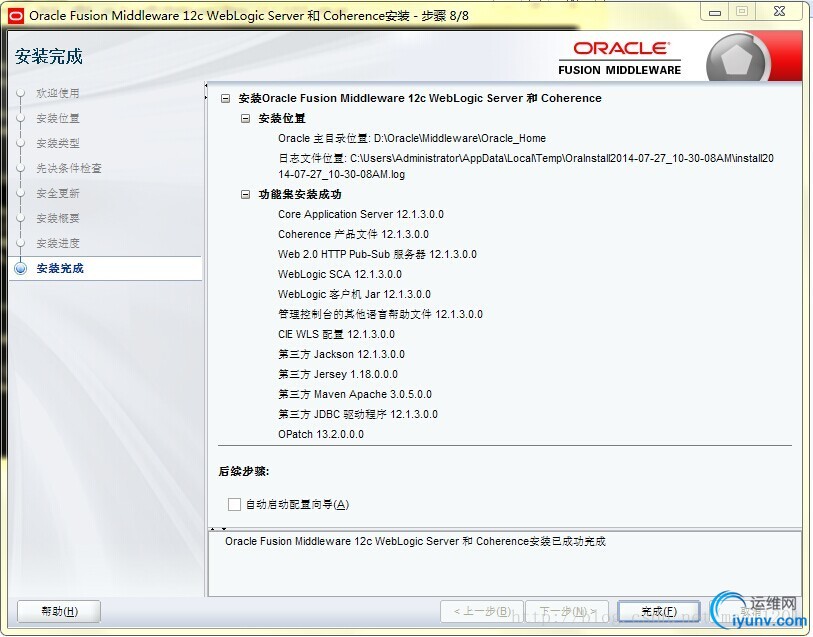This screenshot has height=637, width=813.
Task: Select the CIE WLS 配置 12.1.3.0.0 row
Action: pyautogui.click(x=336, y=334)
